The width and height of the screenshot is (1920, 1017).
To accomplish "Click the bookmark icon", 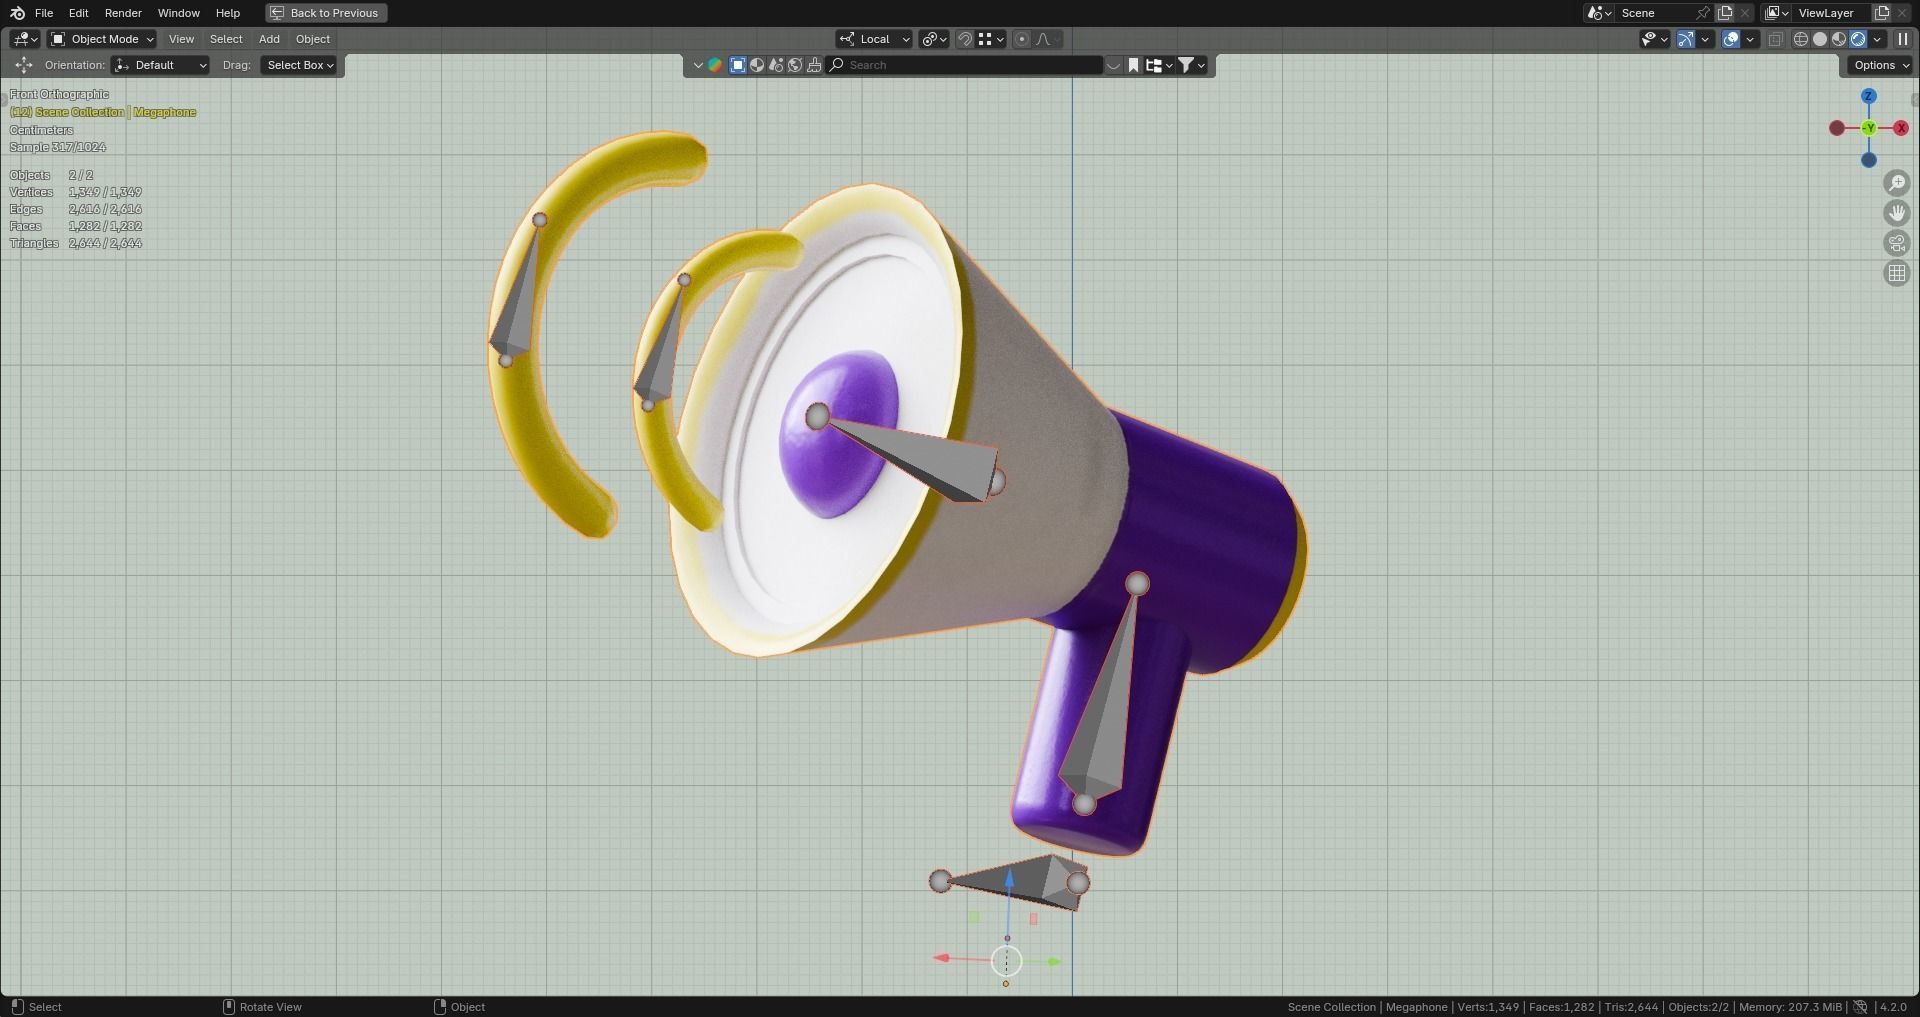I will click(1133, 65).
